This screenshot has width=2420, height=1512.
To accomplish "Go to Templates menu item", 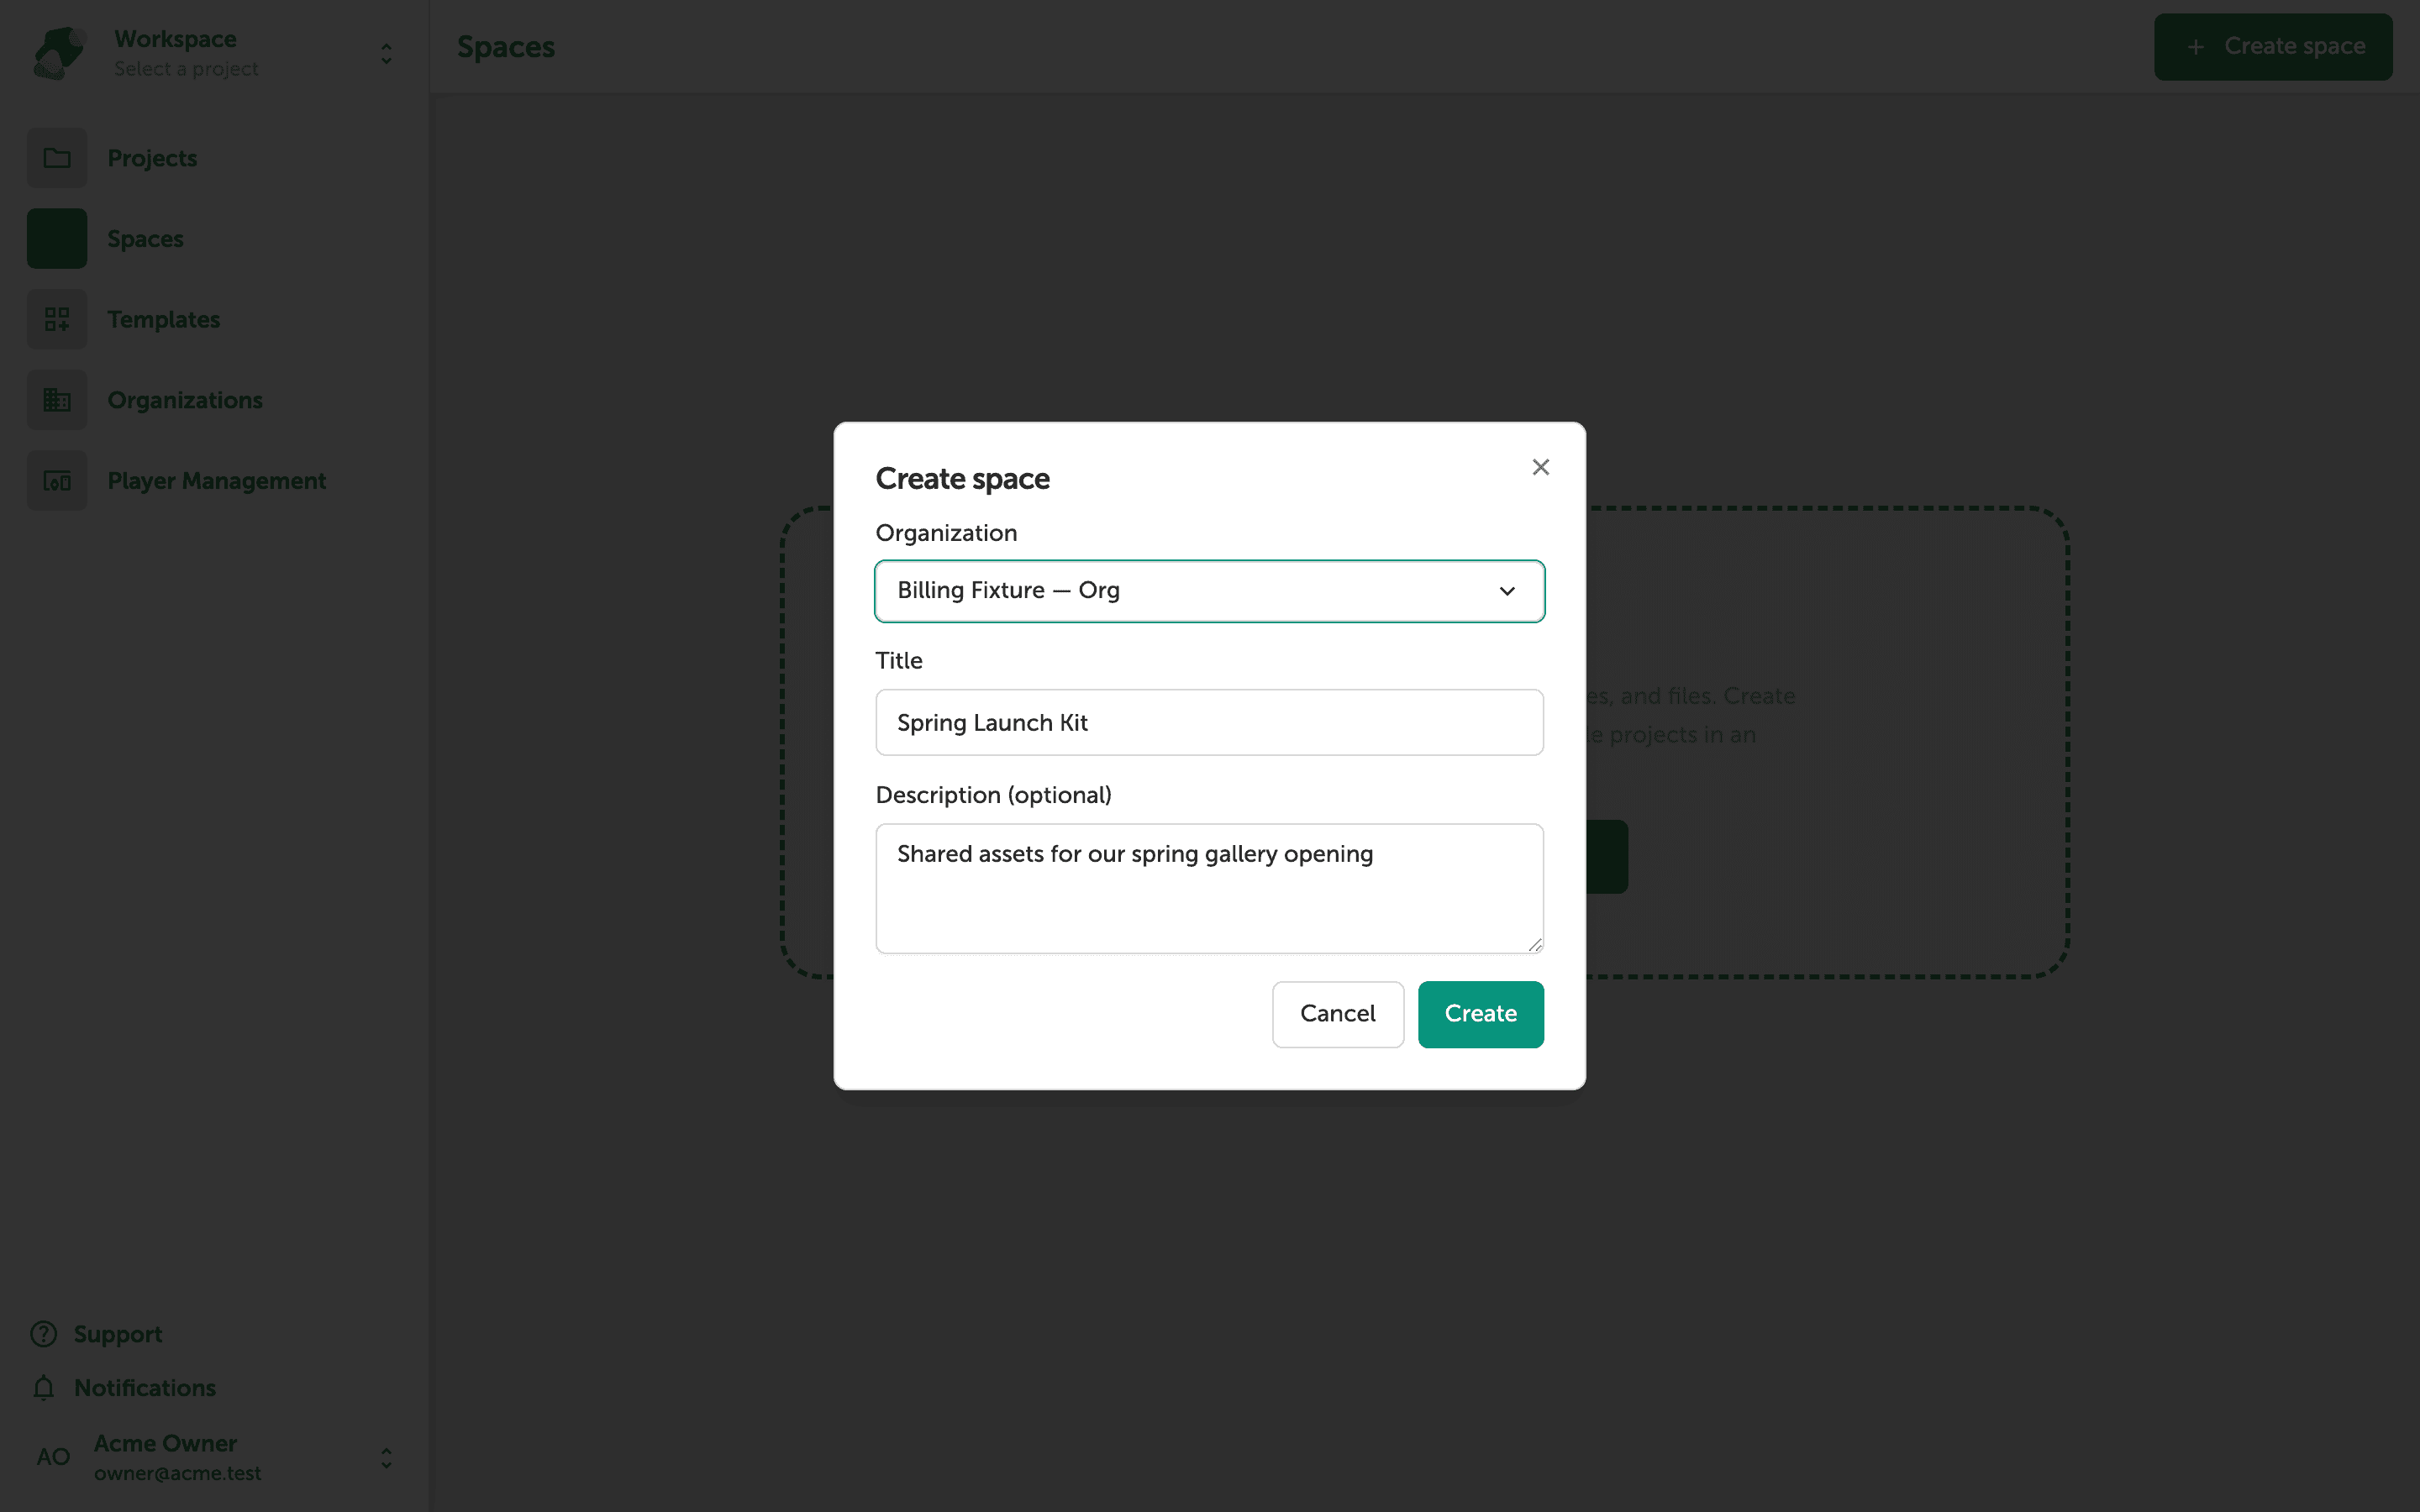I will 164,319.
